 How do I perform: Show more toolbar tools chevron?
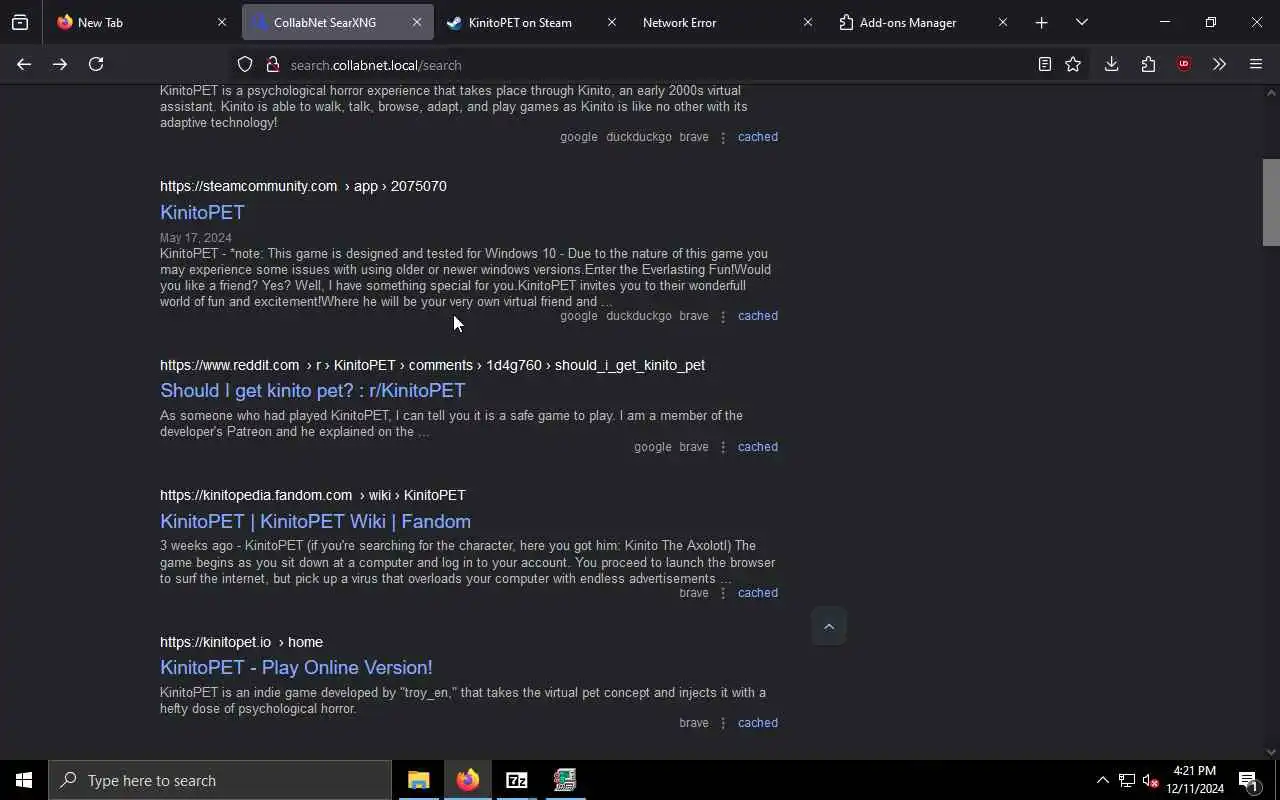[x=1219, y=64]
